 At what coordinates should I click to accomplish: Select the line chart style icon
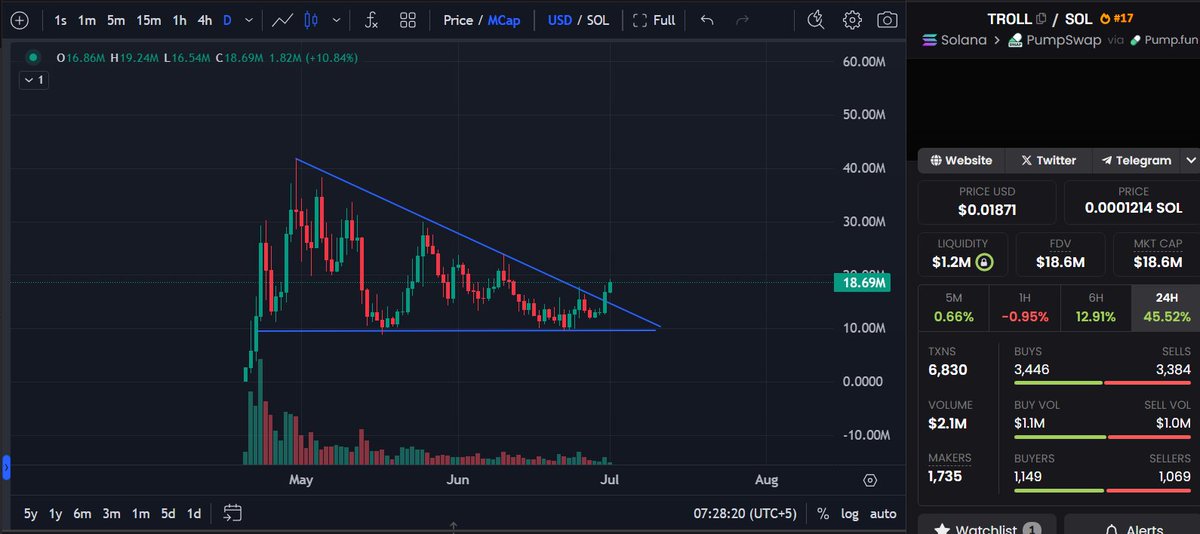(283, 19)
